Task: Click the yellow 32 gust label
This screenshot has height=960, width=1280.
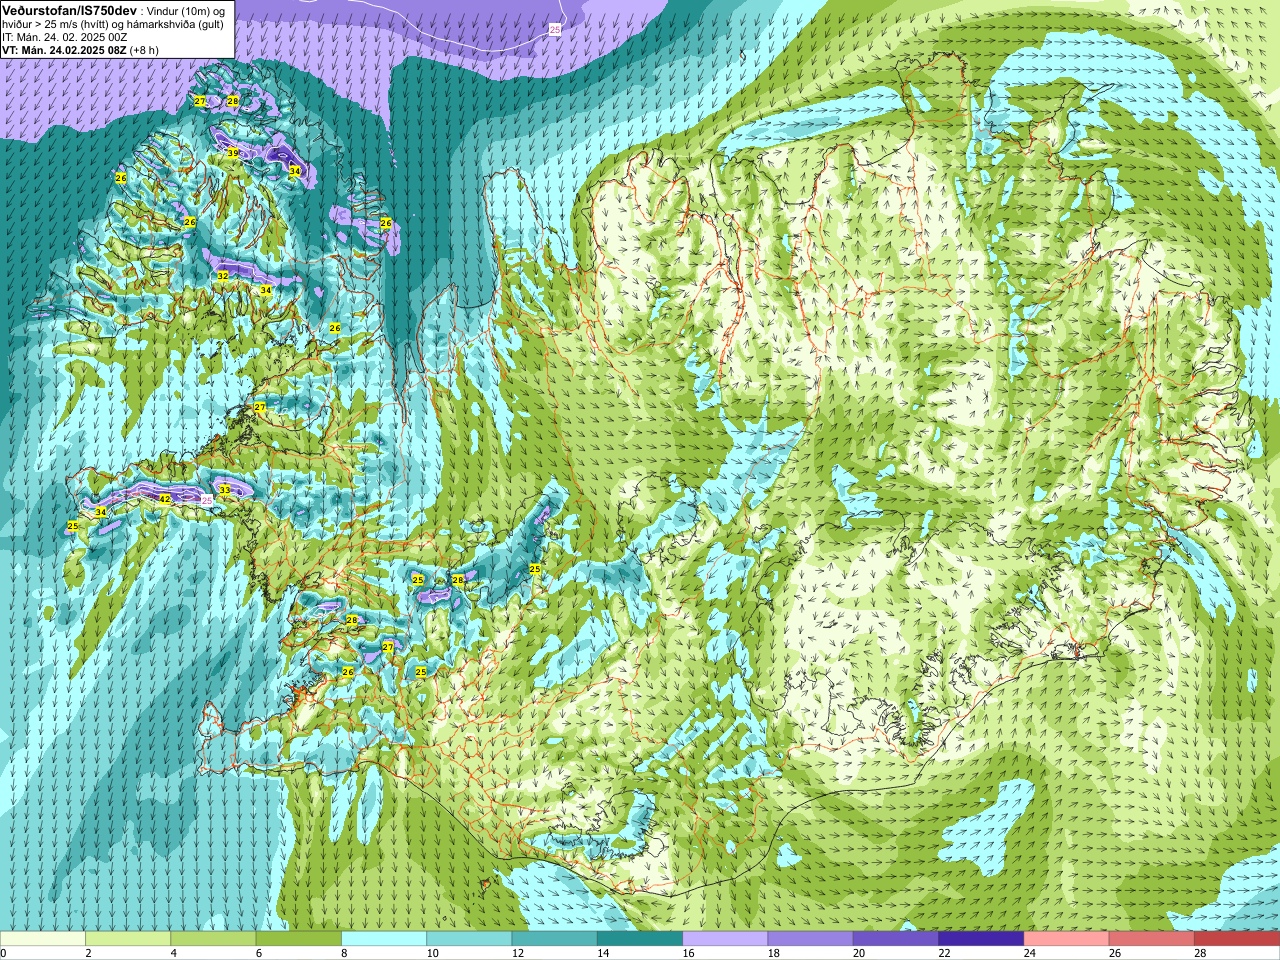Action: click(223, 275)
